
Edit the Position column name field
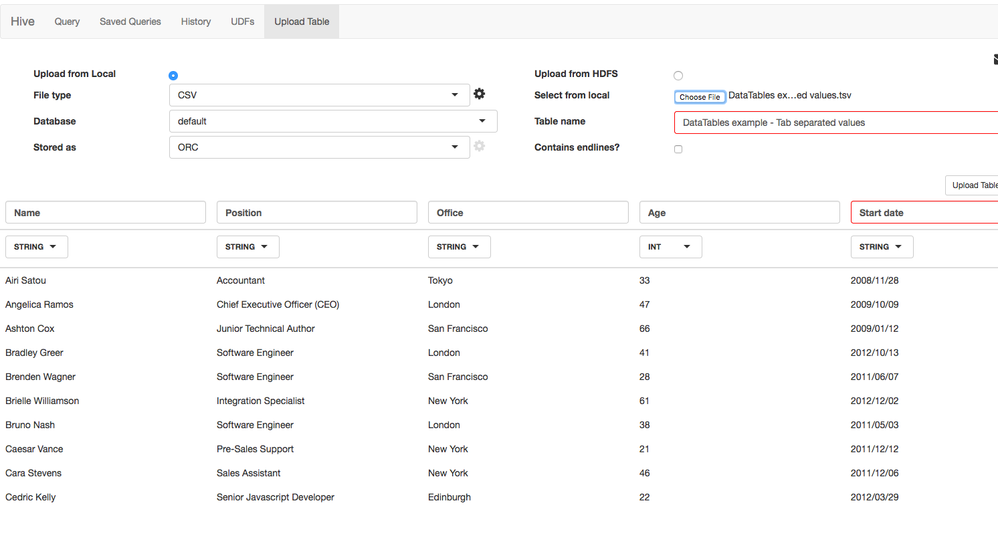click(316, 213)
